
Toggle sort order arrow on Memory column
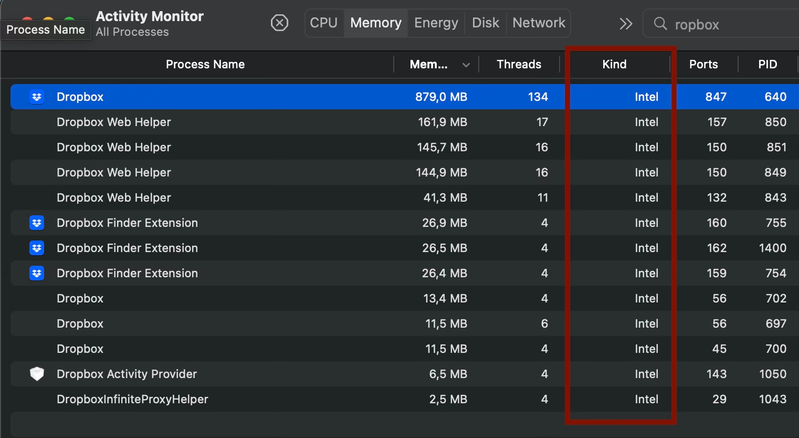coord(466,65)
